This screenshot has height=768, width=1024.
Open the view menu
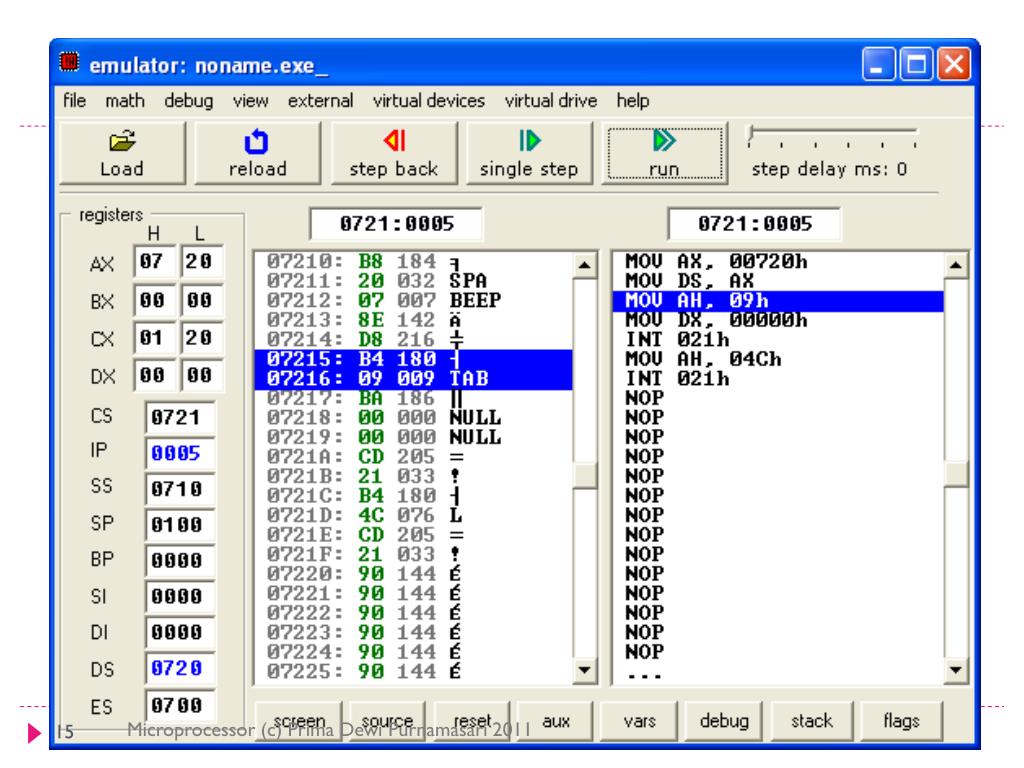pos(250,101)
